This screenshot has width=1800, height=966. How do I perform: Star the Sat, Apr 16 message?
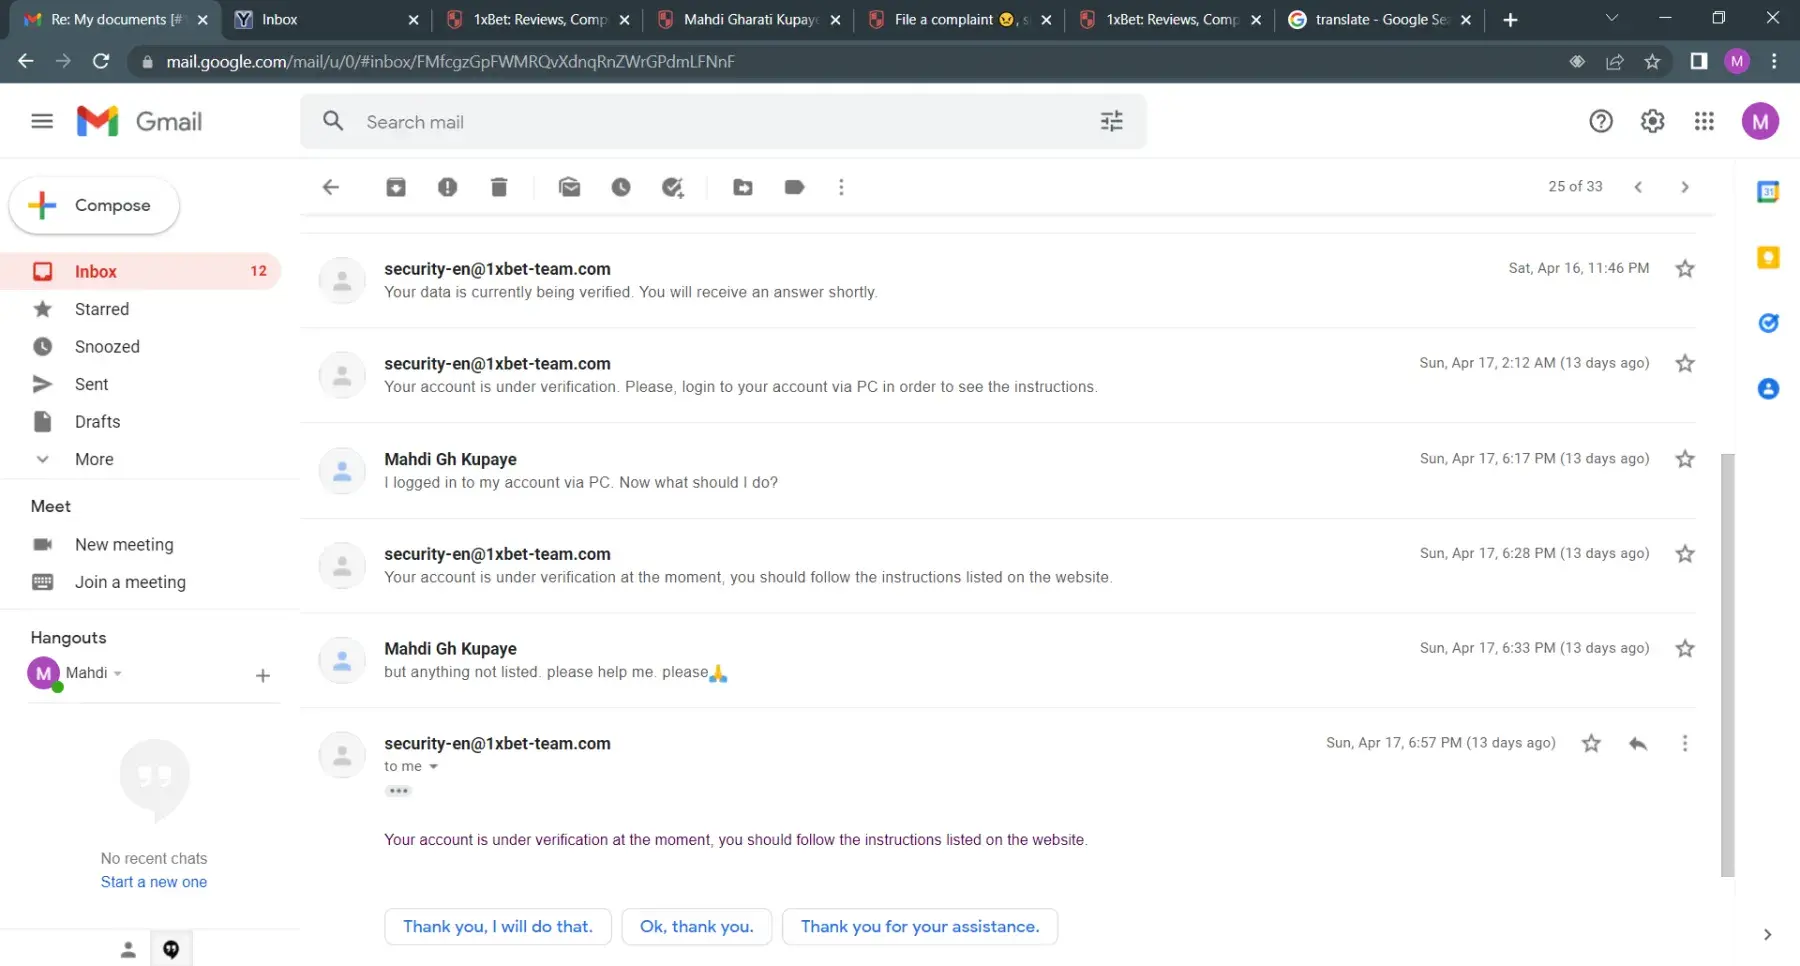click(x=1685, y=268)
